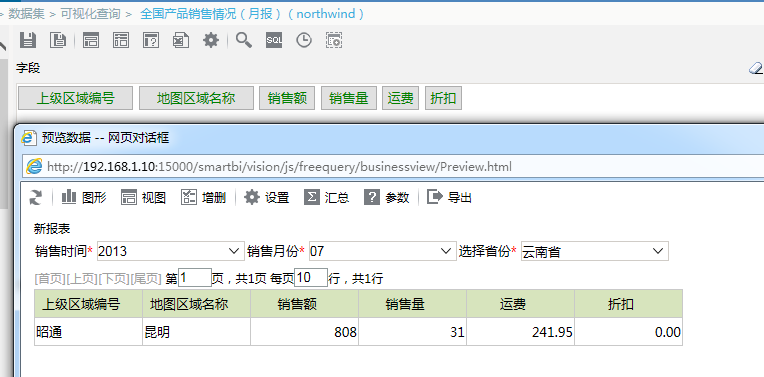Click the 31 sales quantity cell

[x=413, y=332]
